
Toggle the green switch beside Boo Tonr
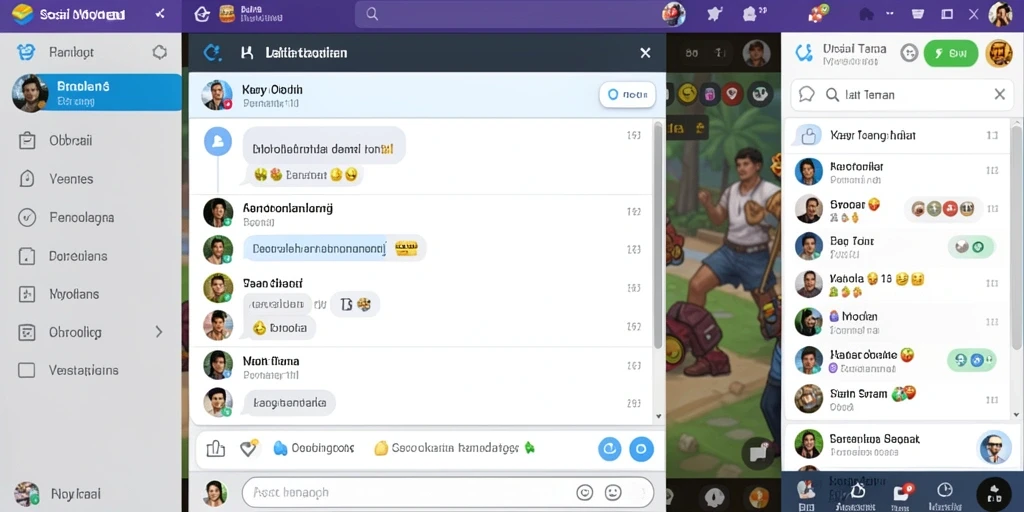click(x=970, y=247)
